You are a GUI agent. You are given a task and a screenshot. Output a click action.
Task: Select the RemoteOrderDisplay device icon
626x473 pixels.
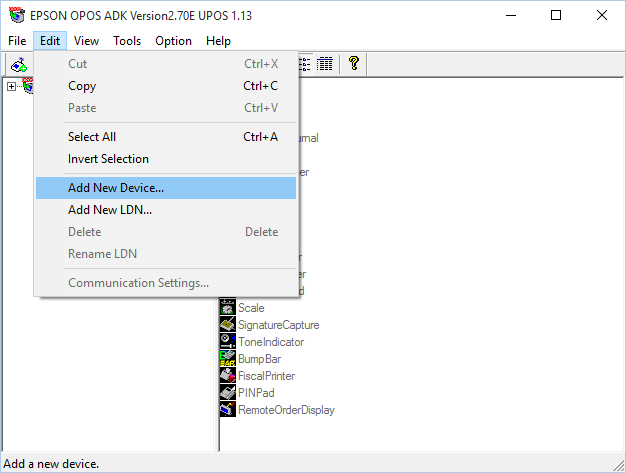[x=228, y=410]
